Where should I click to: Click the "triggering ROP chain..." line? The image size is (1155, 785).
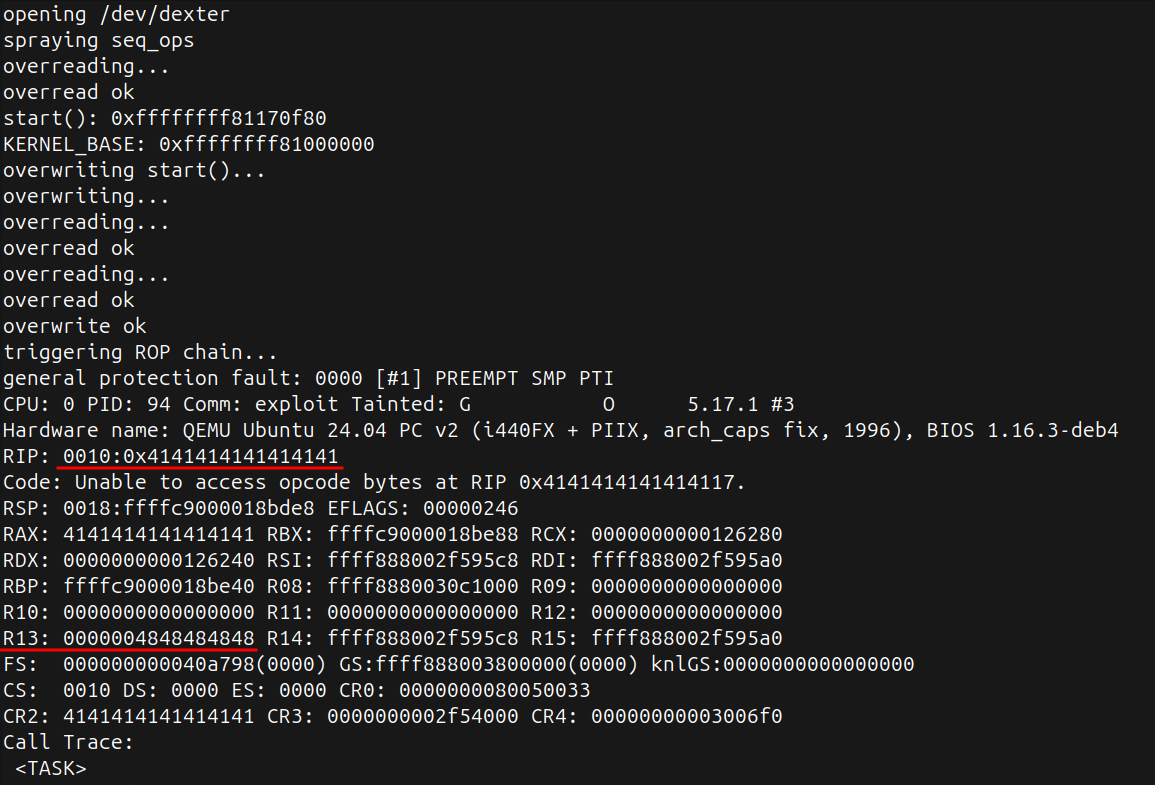(x=140, y=352)
